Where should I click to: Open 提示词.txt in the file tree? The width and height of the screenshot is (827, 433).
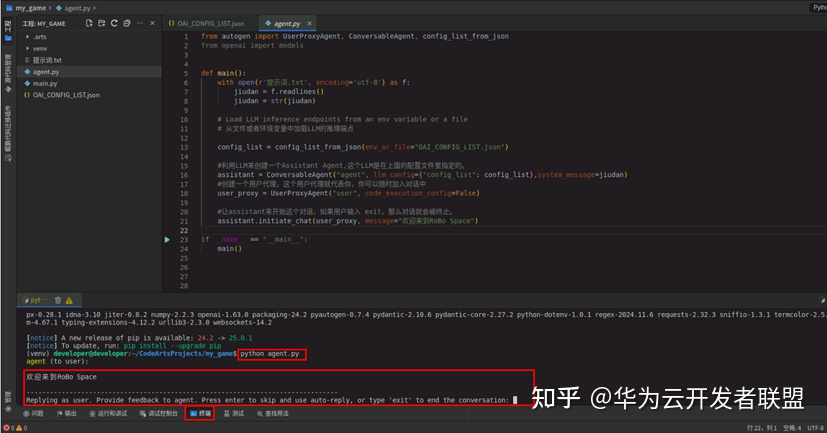point(47,60)
